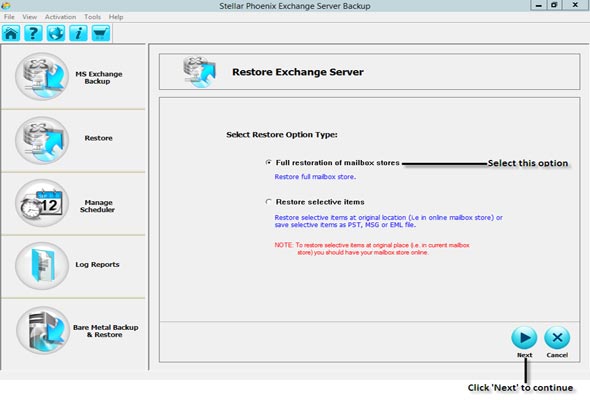Image resolution: width=590 pixels, height=400 pixels.
Task: Select Full restoration of mailbox stores radio
Action: (x=268, y=163)
